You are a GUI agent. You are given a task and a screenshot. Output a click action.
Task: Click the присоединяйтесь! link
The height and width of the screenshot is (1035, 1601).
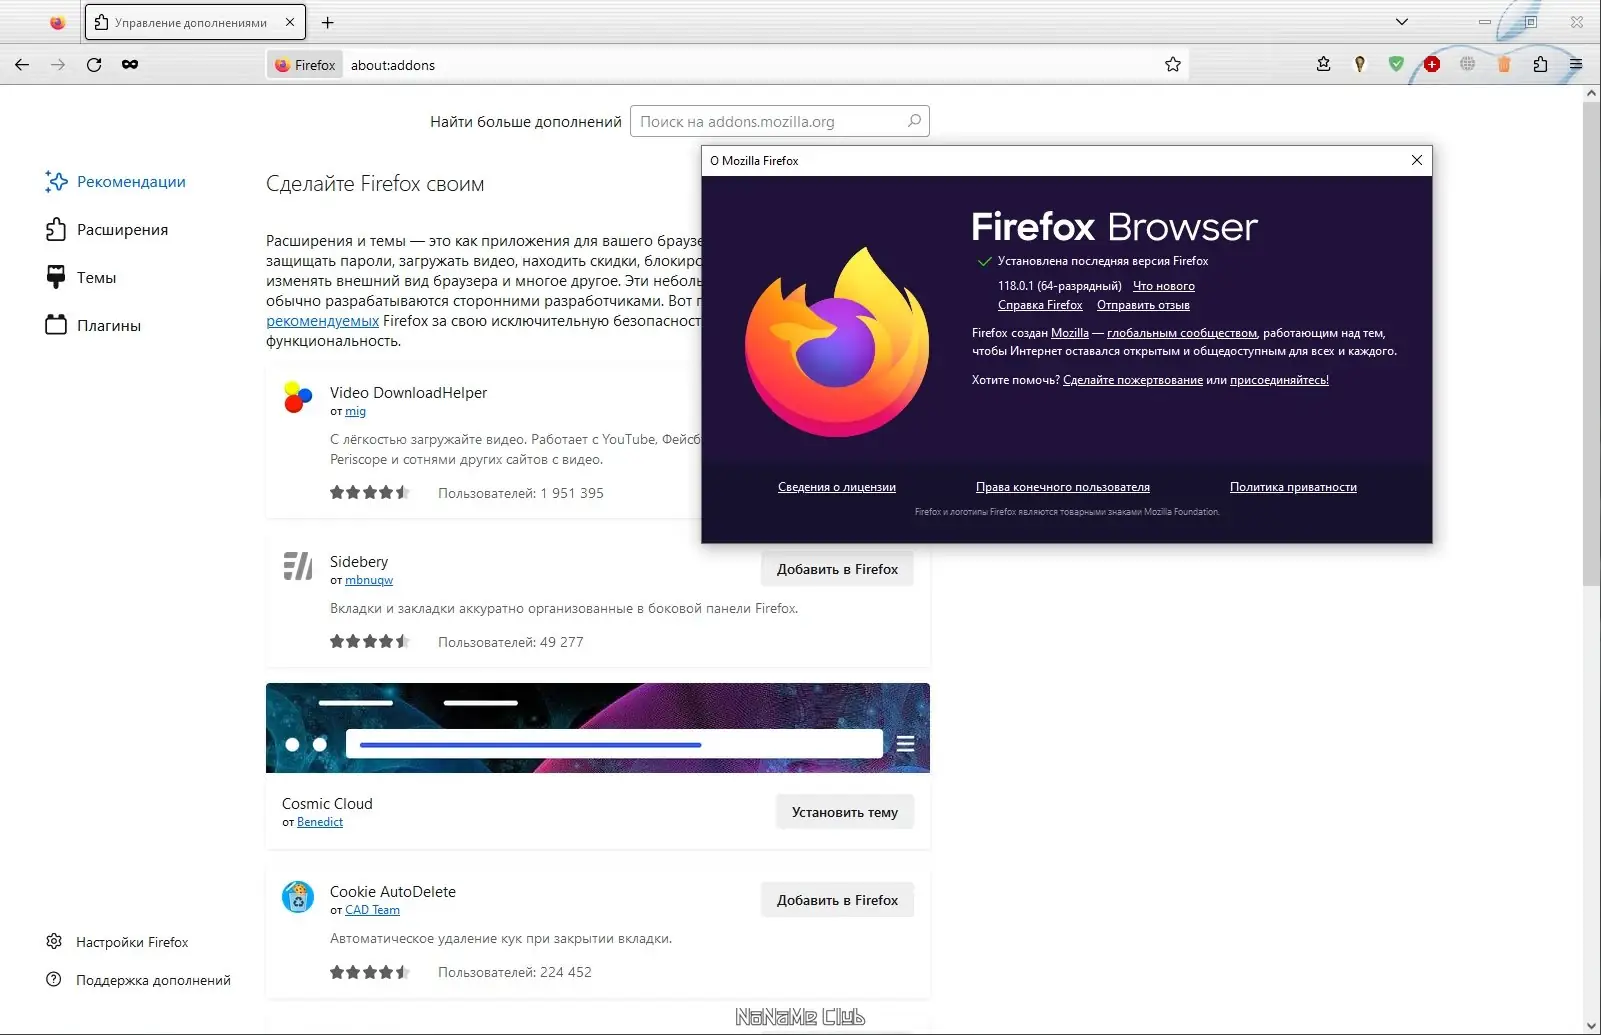pyautogui.click(x=1279, y=380)
